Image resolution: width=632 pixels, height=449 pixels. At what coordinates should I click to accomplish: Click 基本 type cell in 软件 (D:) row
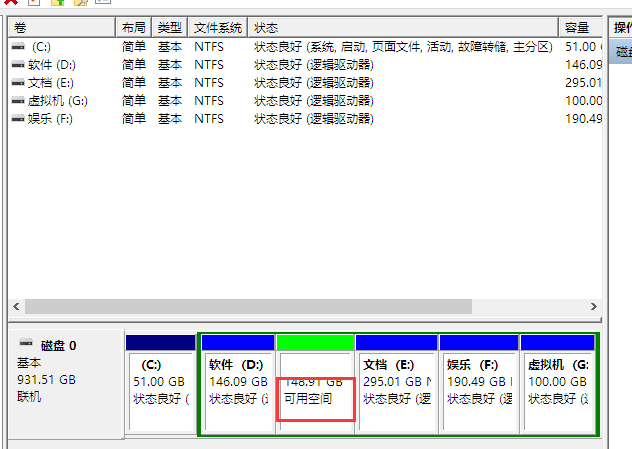pyautogui.click(x=170, y=64)
